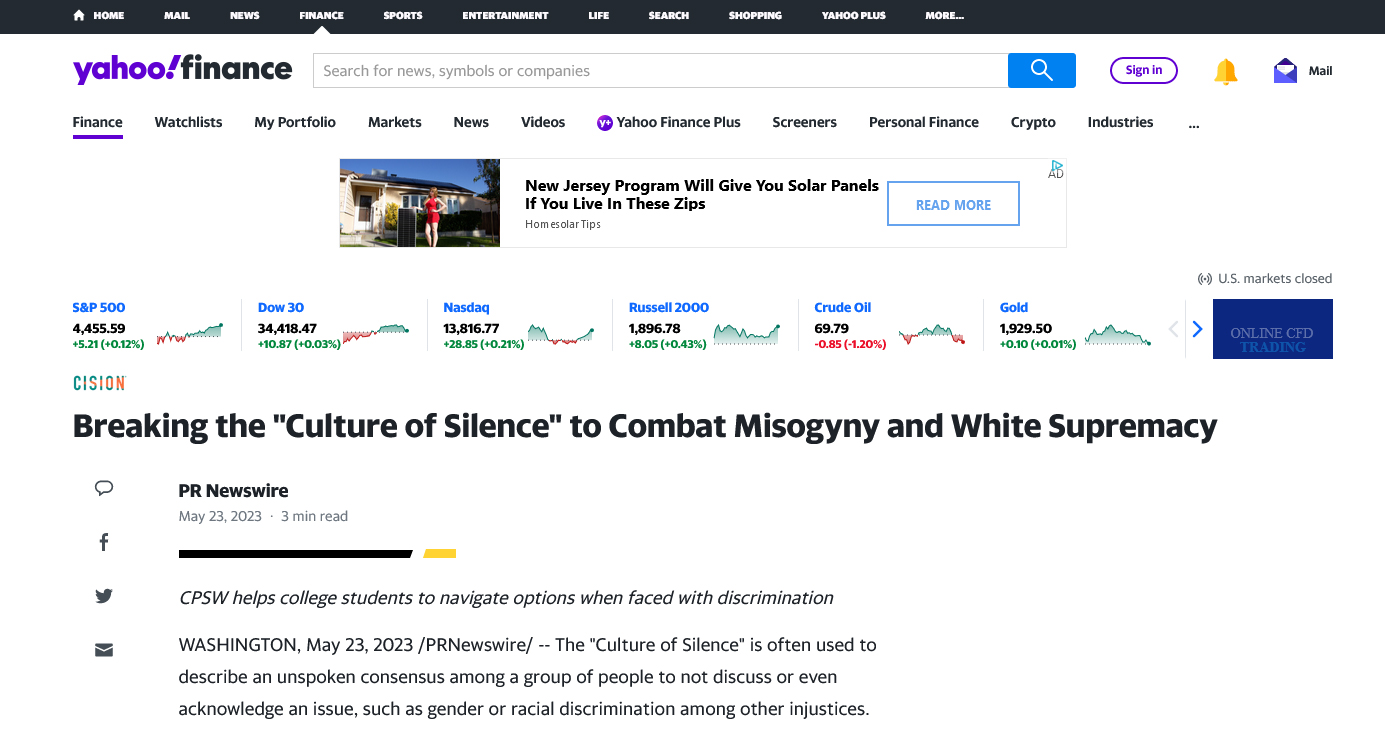This screenshot has height=744, width=1385.
Task: Click the article headline about Culture of Silence
Action: coord(645,426)
